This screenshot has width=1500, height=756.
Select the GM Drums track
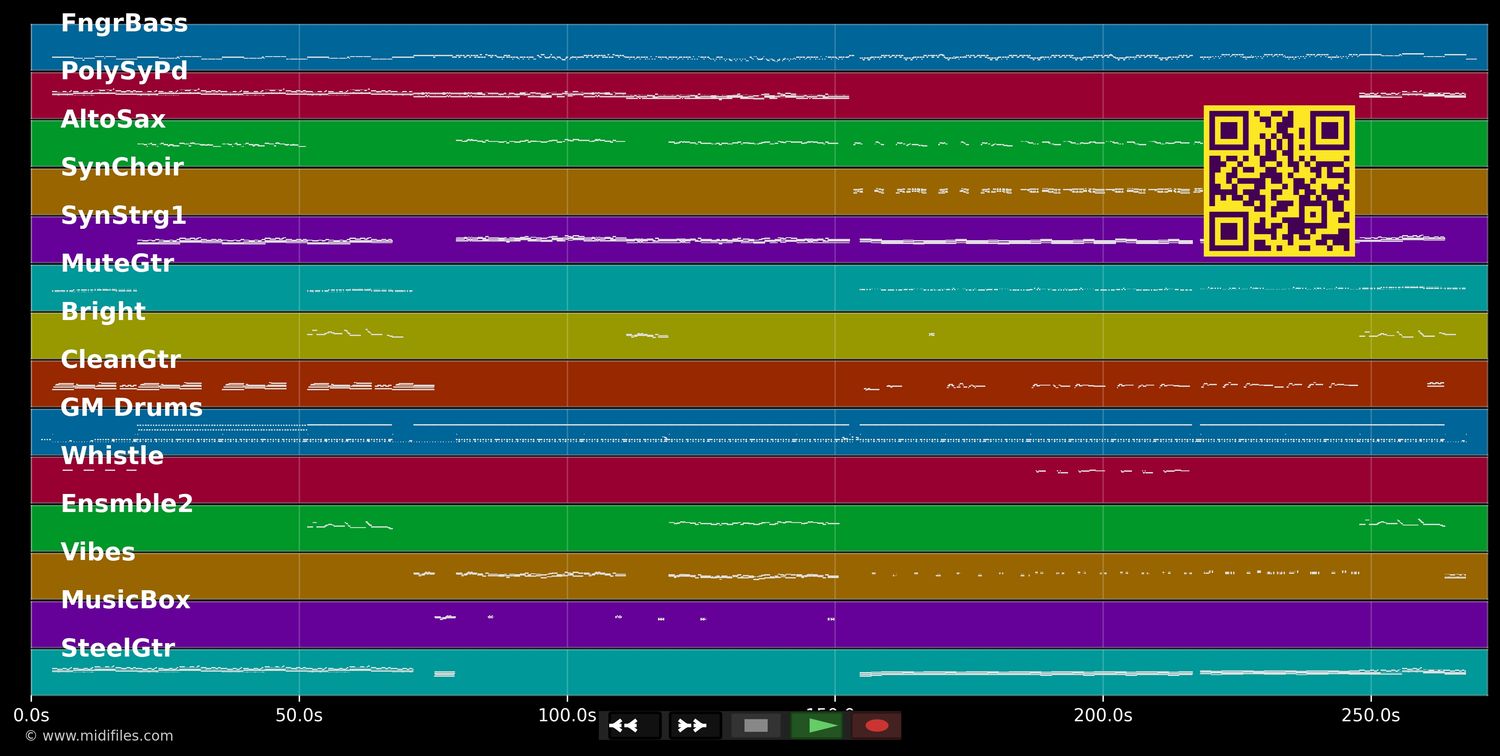[131, 408]
